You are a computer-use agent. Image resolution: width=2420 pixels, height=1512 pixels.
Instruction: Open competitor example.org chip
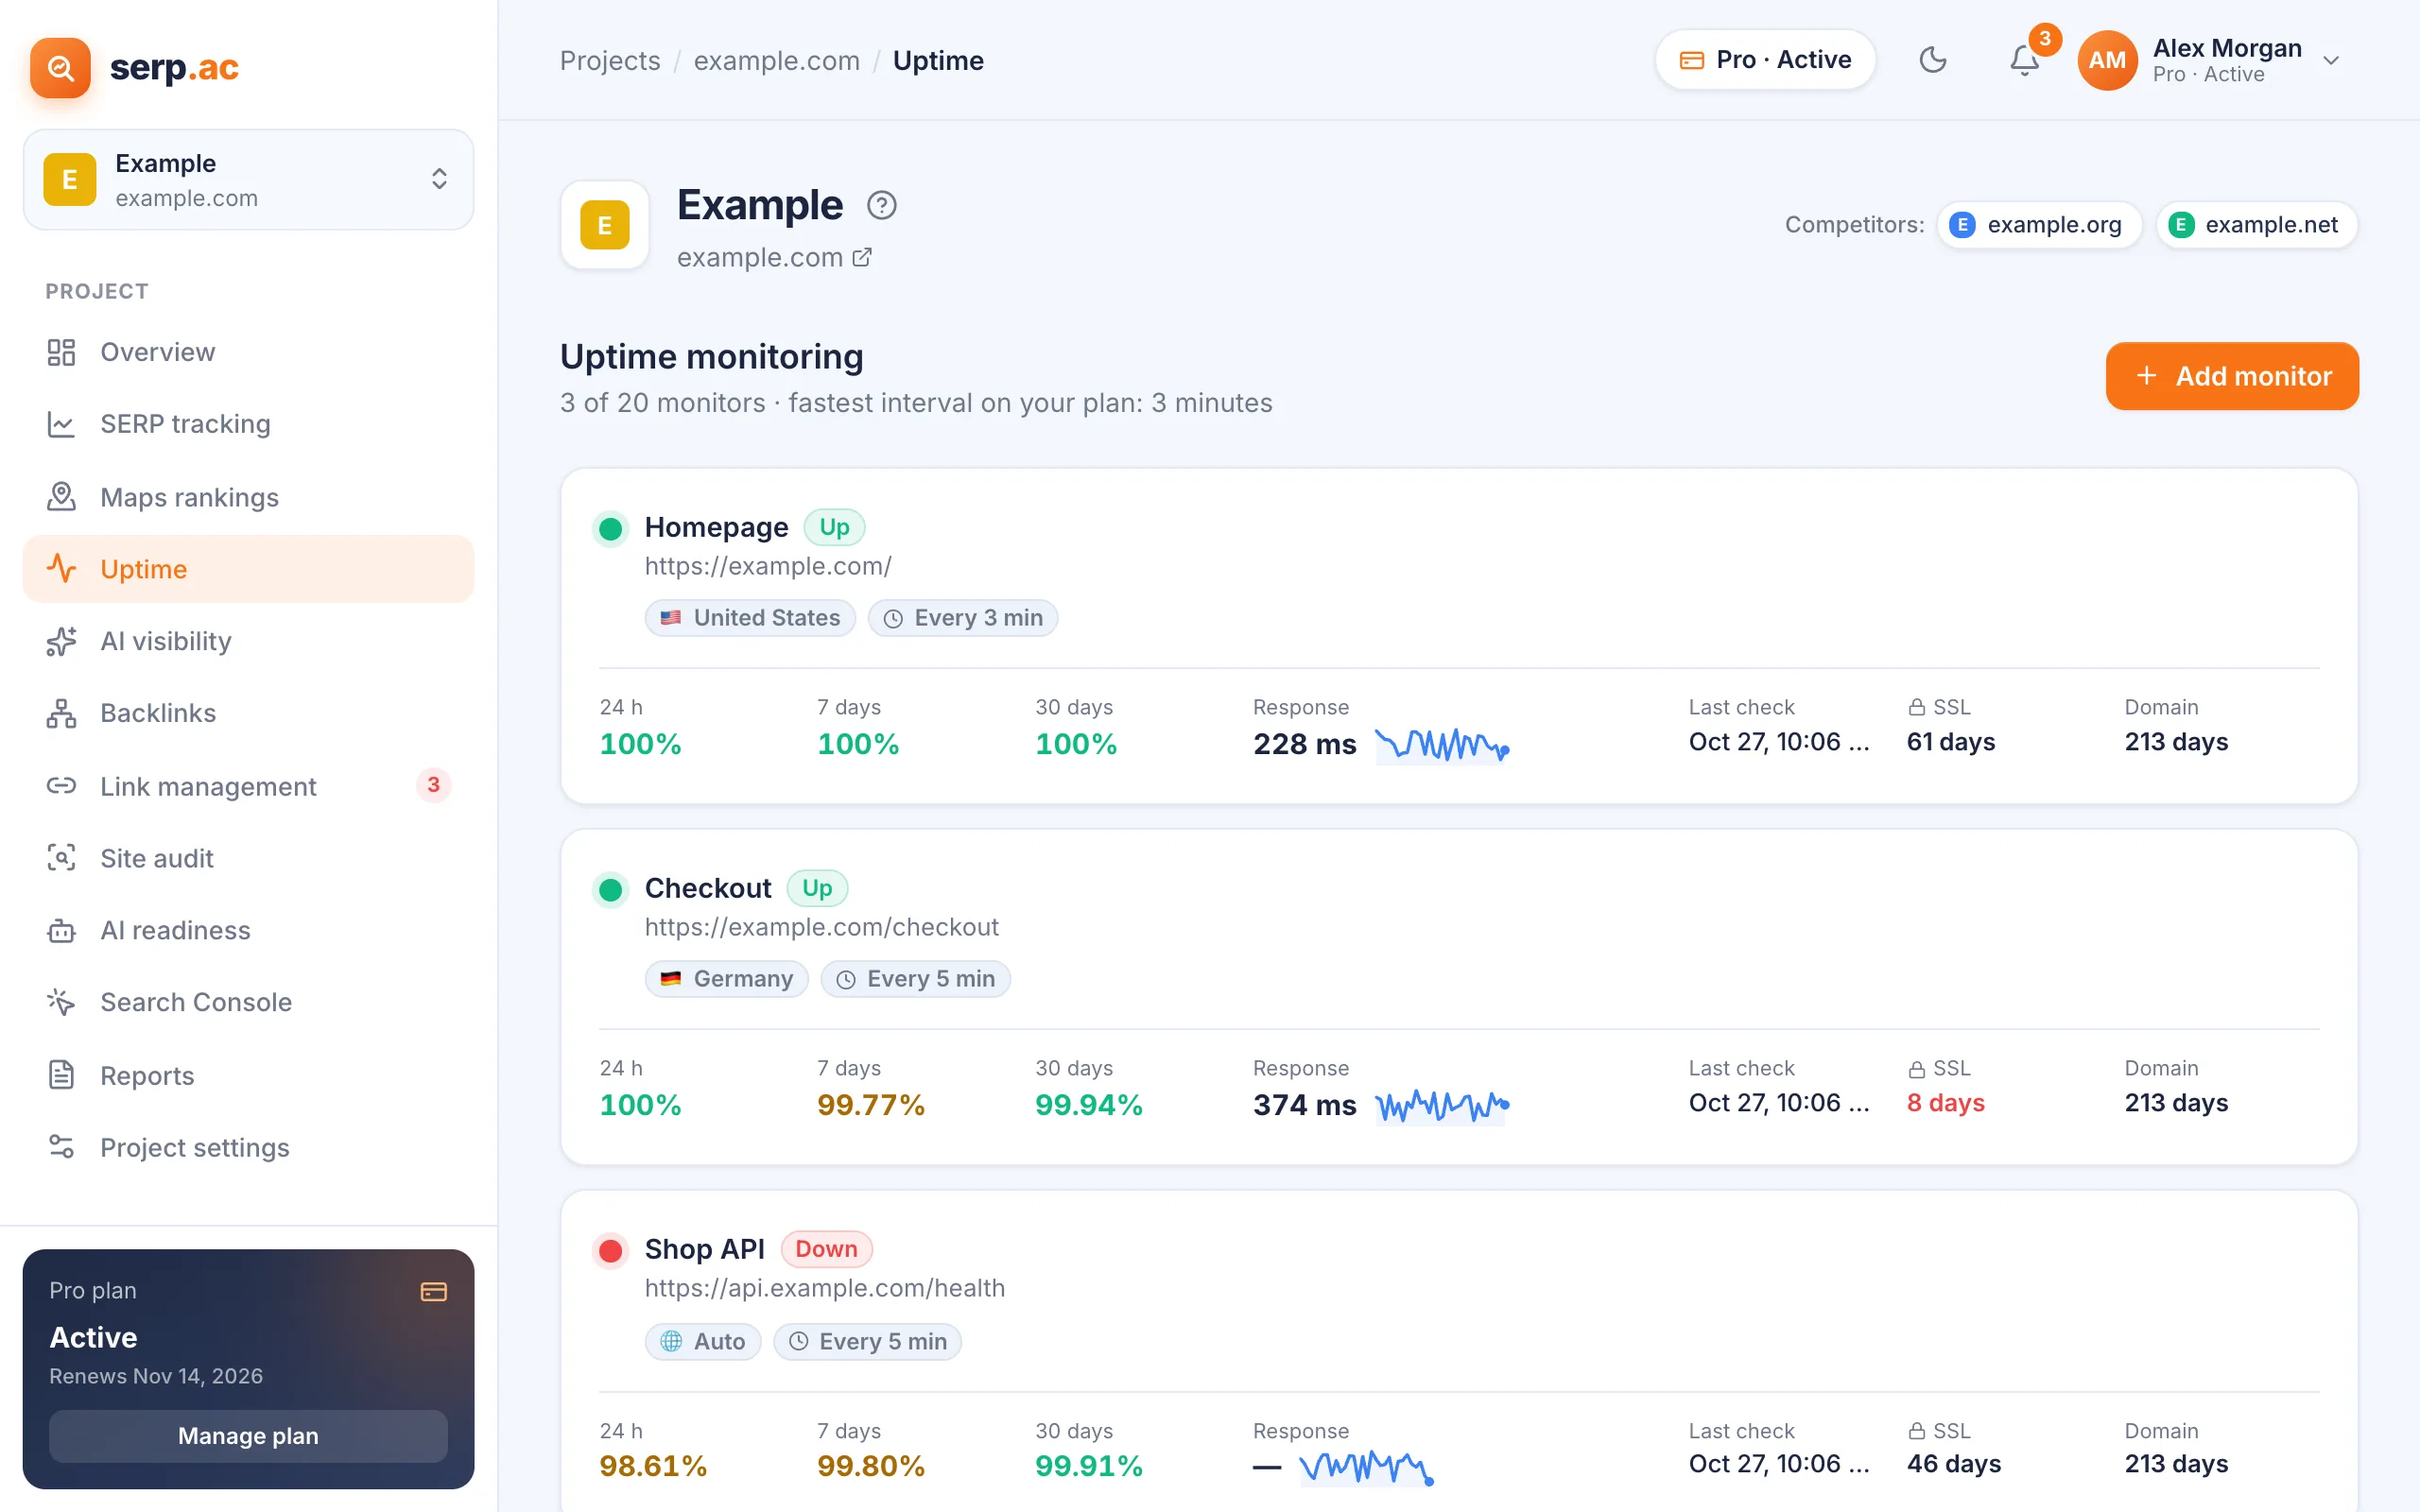(2038, 224)
